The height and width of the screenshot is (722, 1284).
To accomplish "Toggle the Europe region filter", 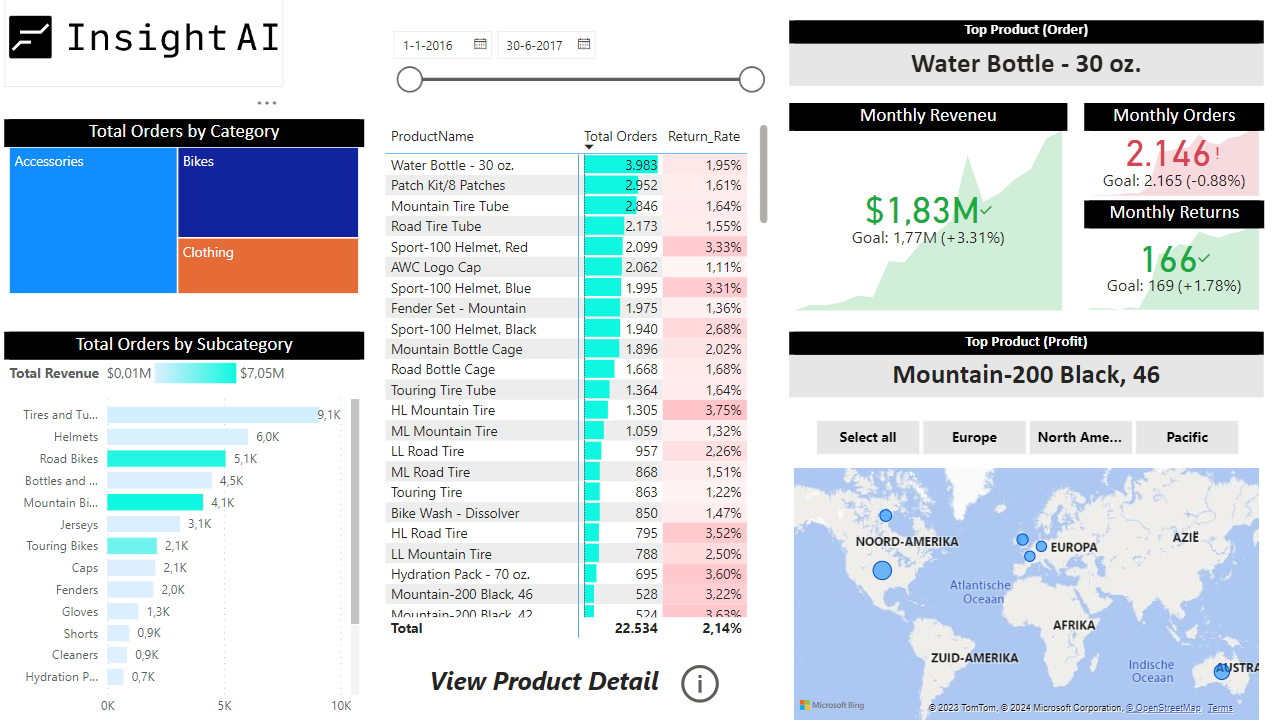I will click(974, 437).
